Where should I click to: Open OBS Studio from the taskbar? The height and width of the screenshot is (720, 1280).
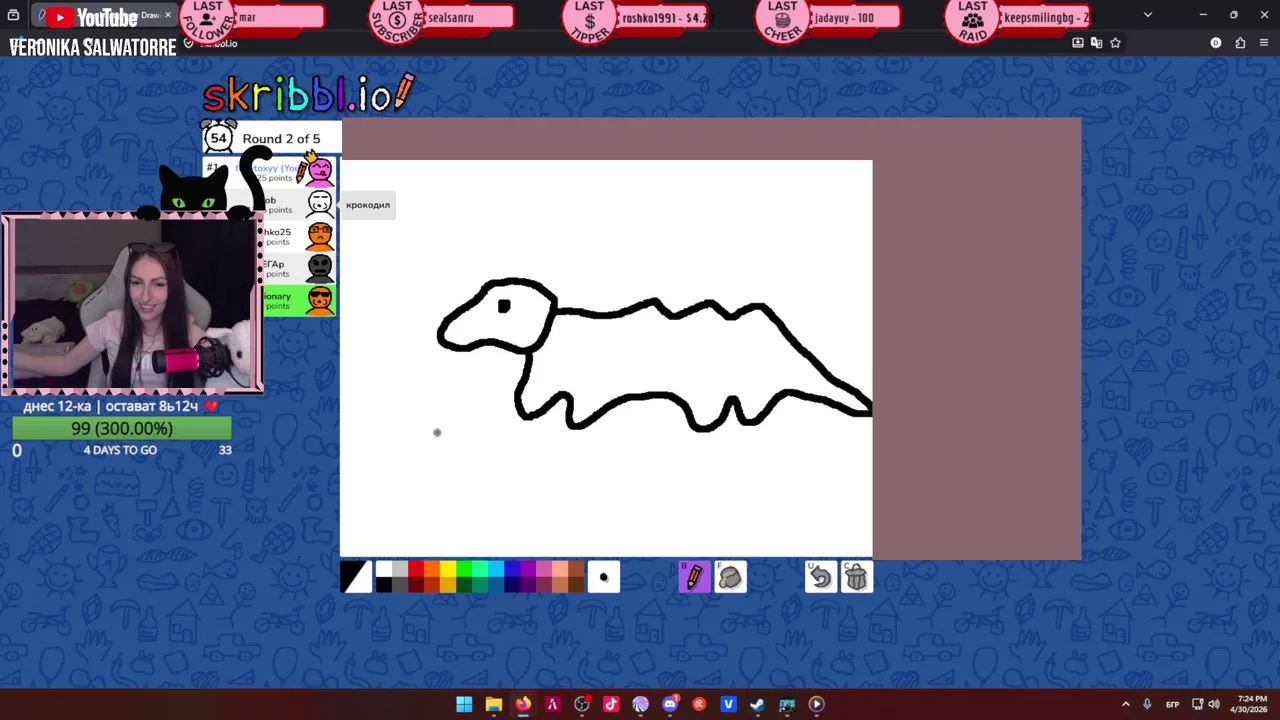click(x=582, y=704)
